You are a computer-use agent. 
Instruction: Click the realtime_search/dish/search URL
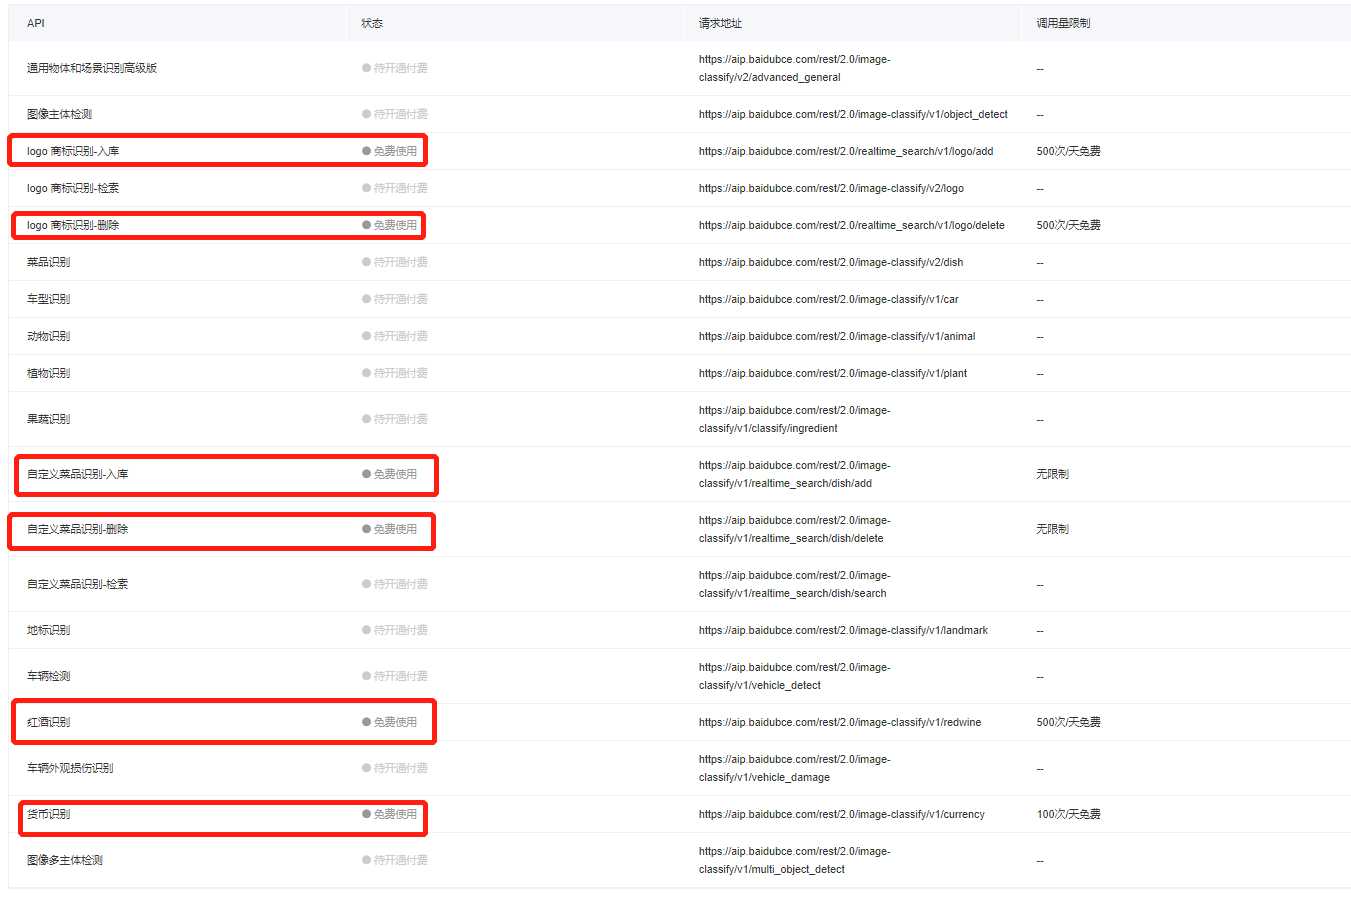[x=794, y=584]
